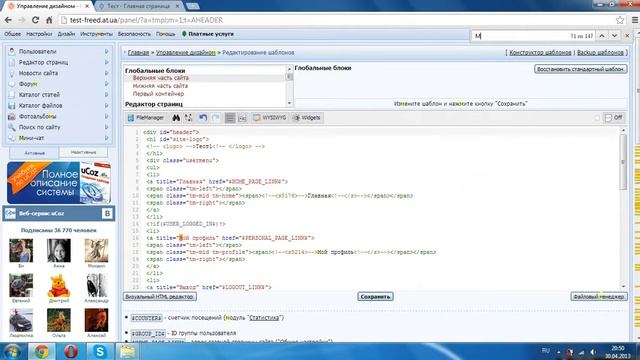The image size is (640, 360).
Task: Expand the Редактор страниц submenu arrow
Action: (107, 62)
